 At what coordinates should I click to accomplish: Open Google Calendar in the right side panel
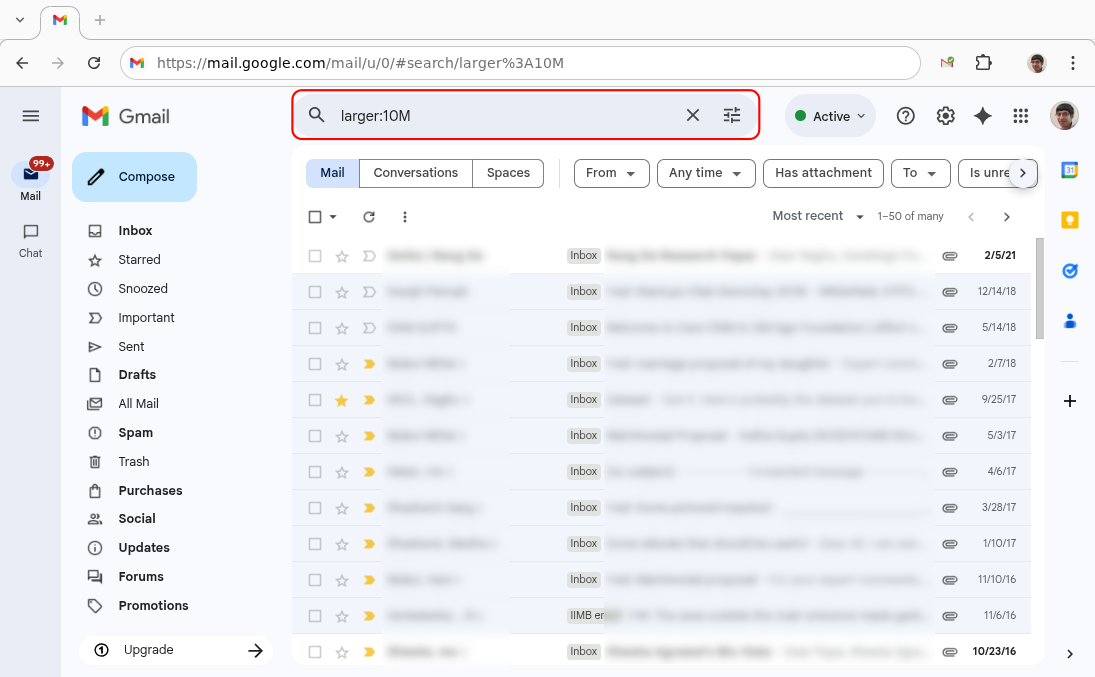[x=1069, y=170]
